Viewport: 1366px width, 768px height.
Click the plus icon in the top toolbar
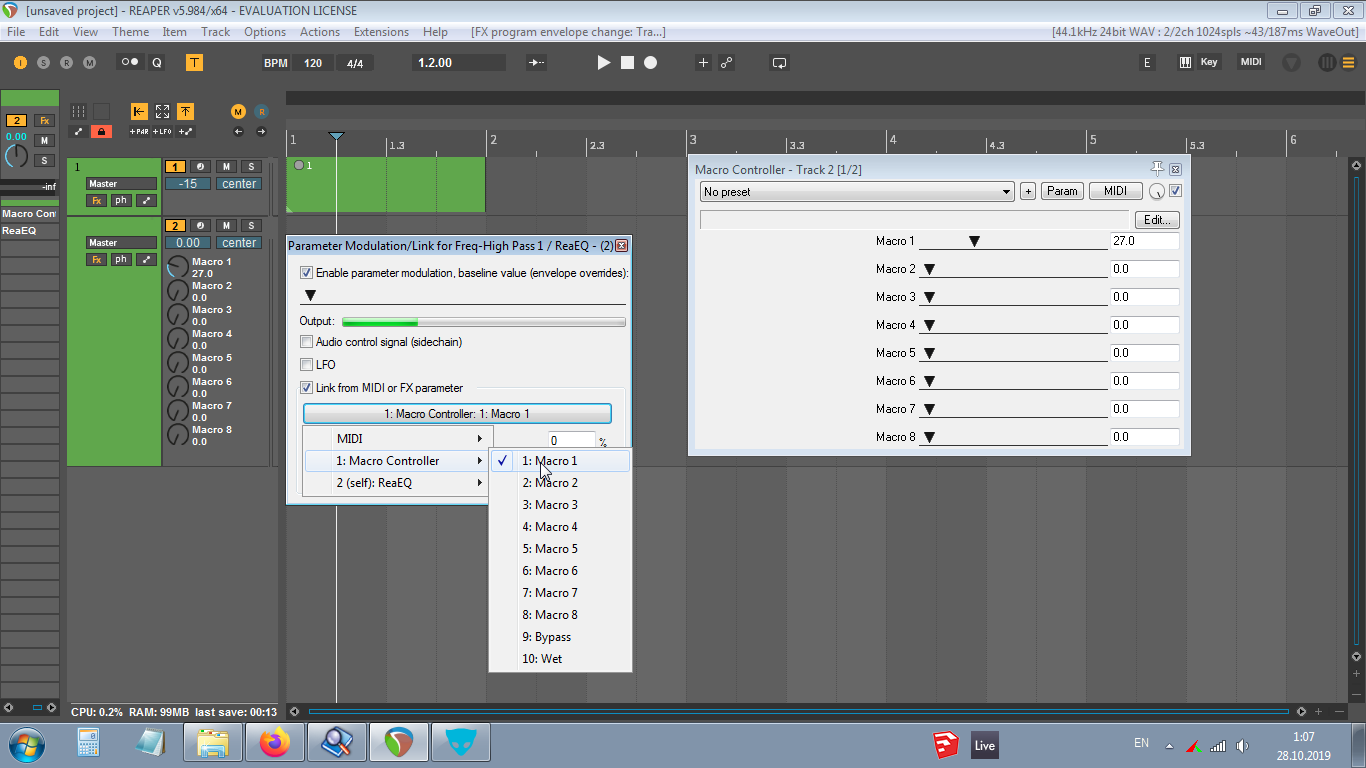[x=703, y=62]
